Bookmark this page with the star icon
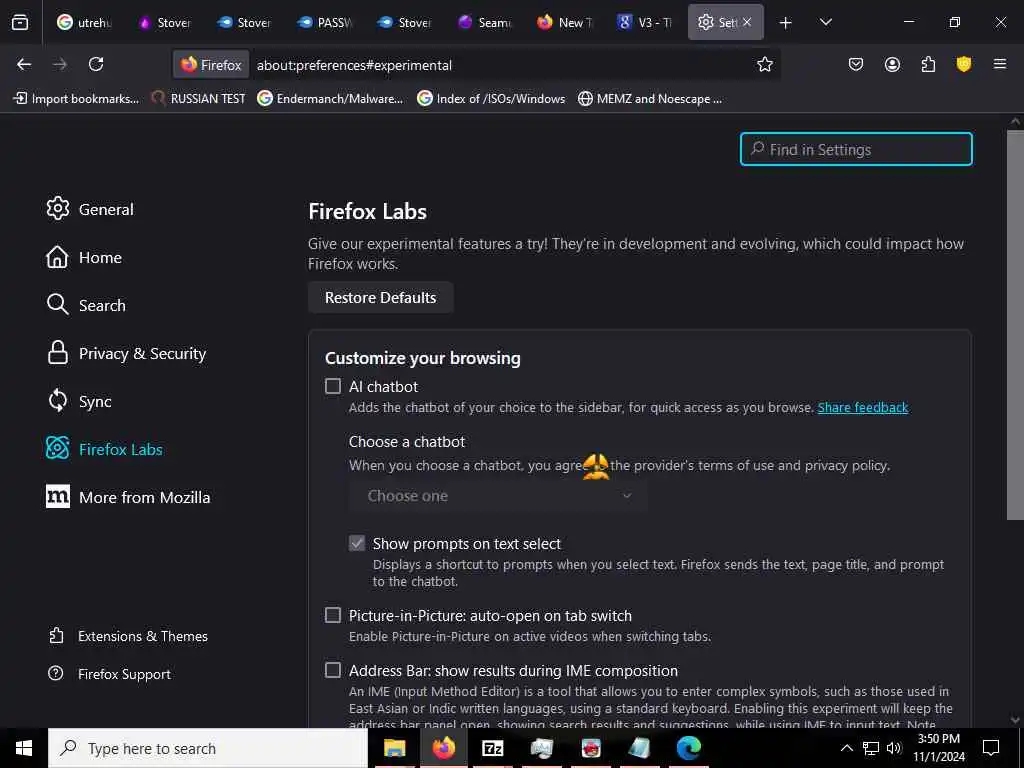Screen dimensions: 1024x768 tap(765, 64)
